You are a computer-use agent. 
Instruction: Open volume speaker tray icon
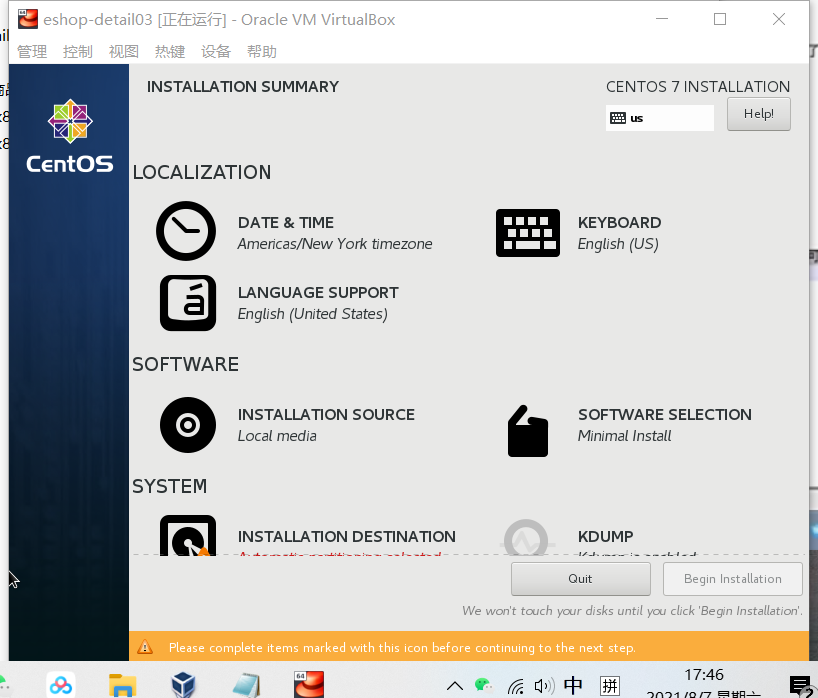pos(544,686)
